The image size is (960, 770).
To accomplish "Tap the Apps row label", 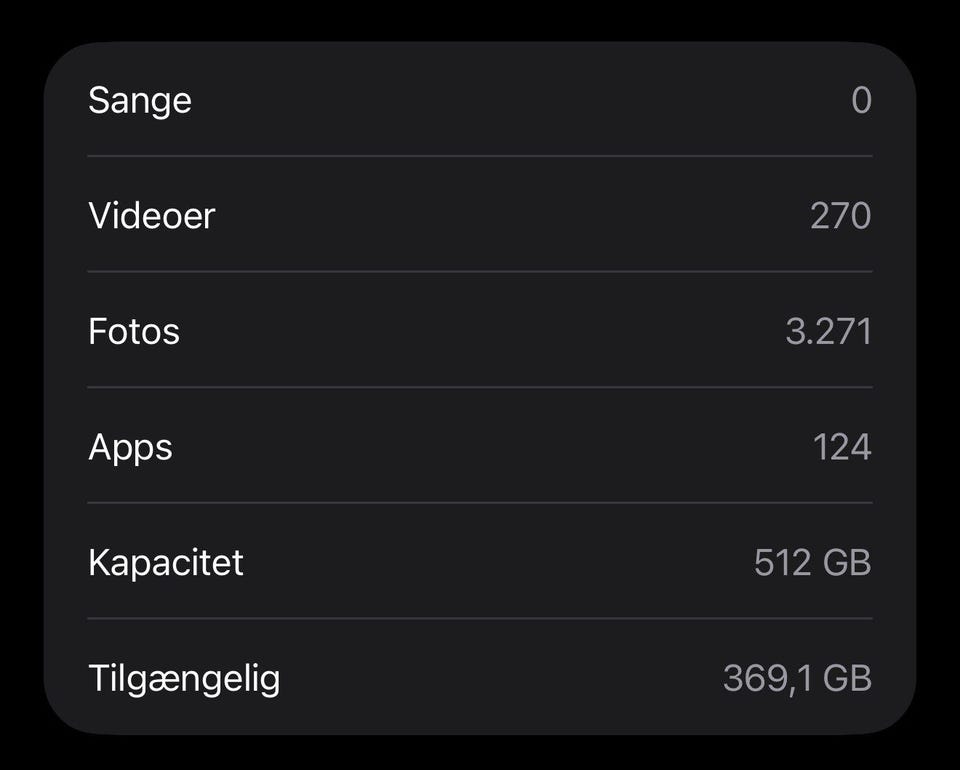I will (x=130, y=447).
